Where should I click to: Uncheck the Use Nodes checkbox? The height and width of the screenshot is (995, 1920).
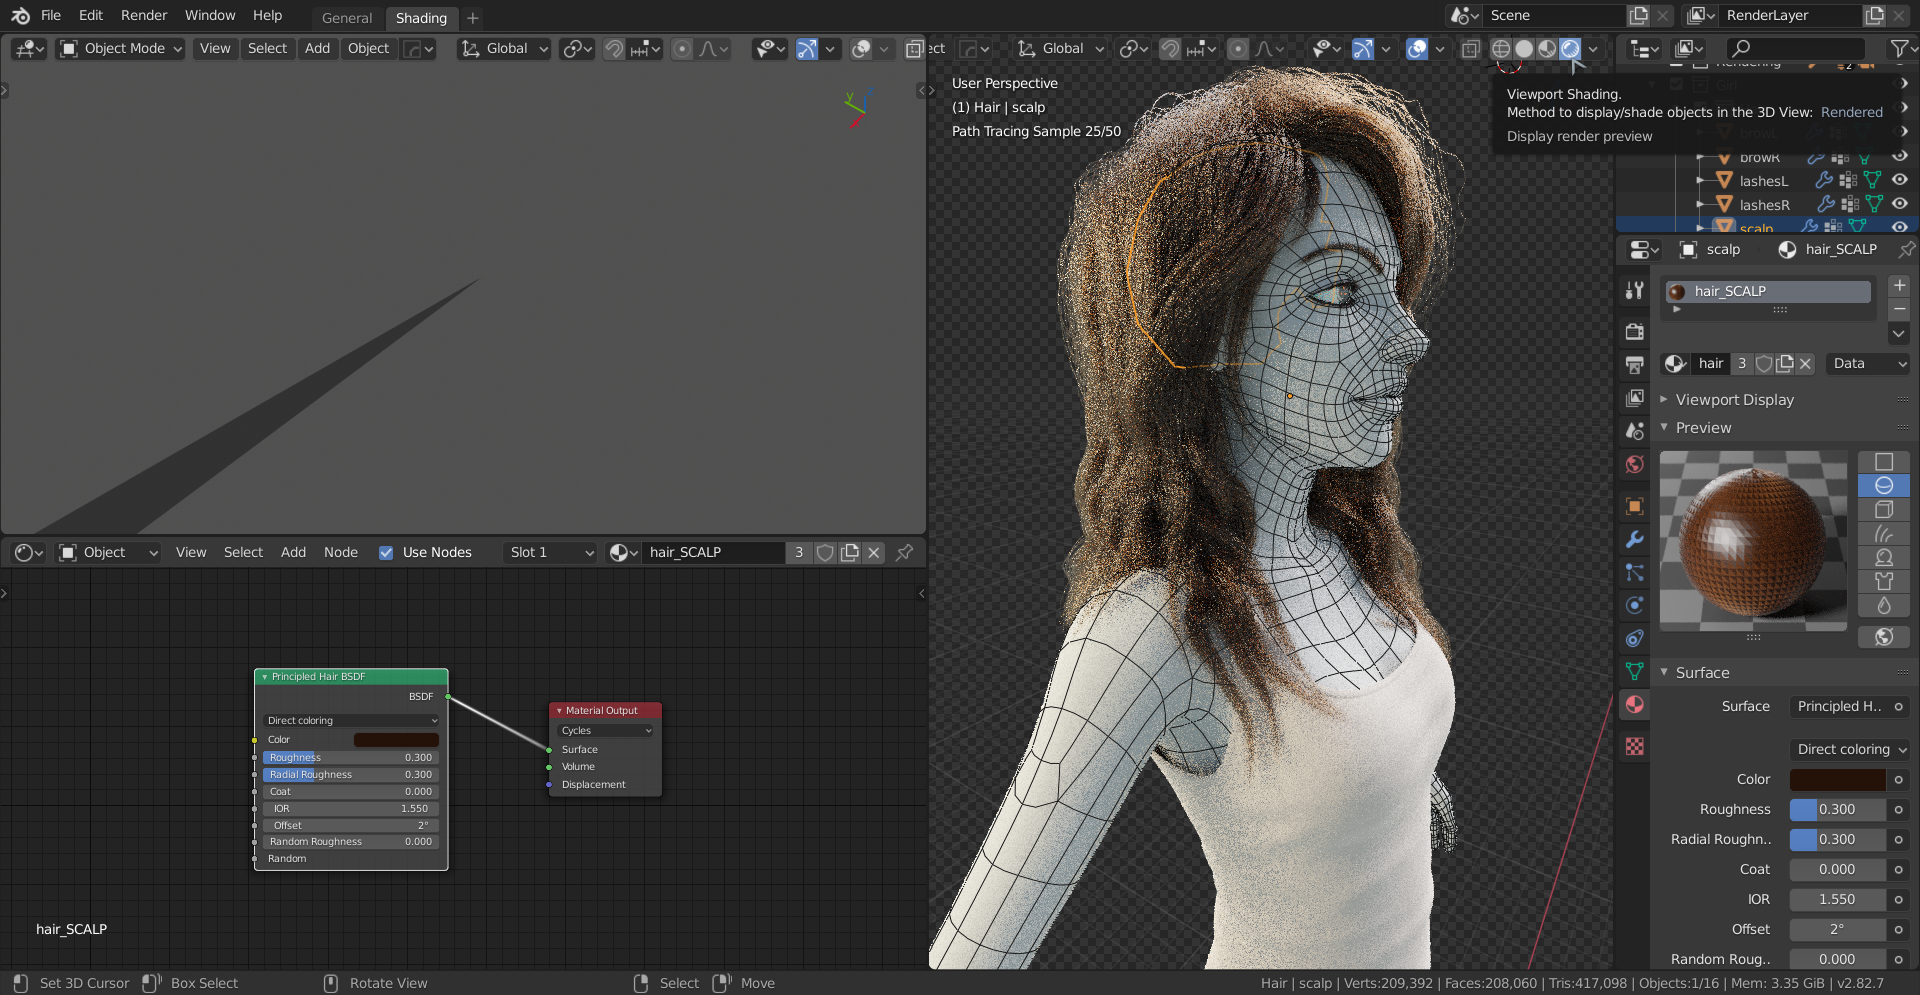point(386,553)
